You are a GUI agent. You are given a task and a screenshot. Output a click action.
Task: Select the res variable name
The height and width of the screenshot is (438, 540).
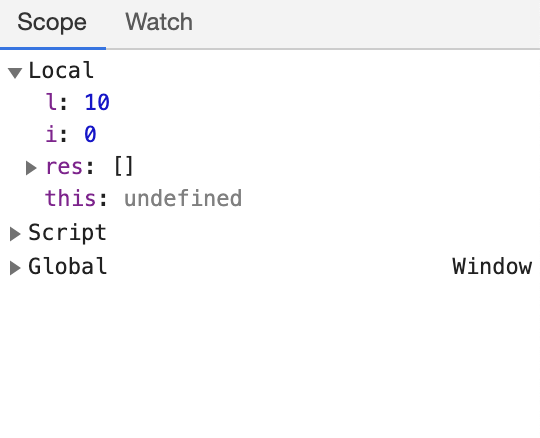pos(64,167)
